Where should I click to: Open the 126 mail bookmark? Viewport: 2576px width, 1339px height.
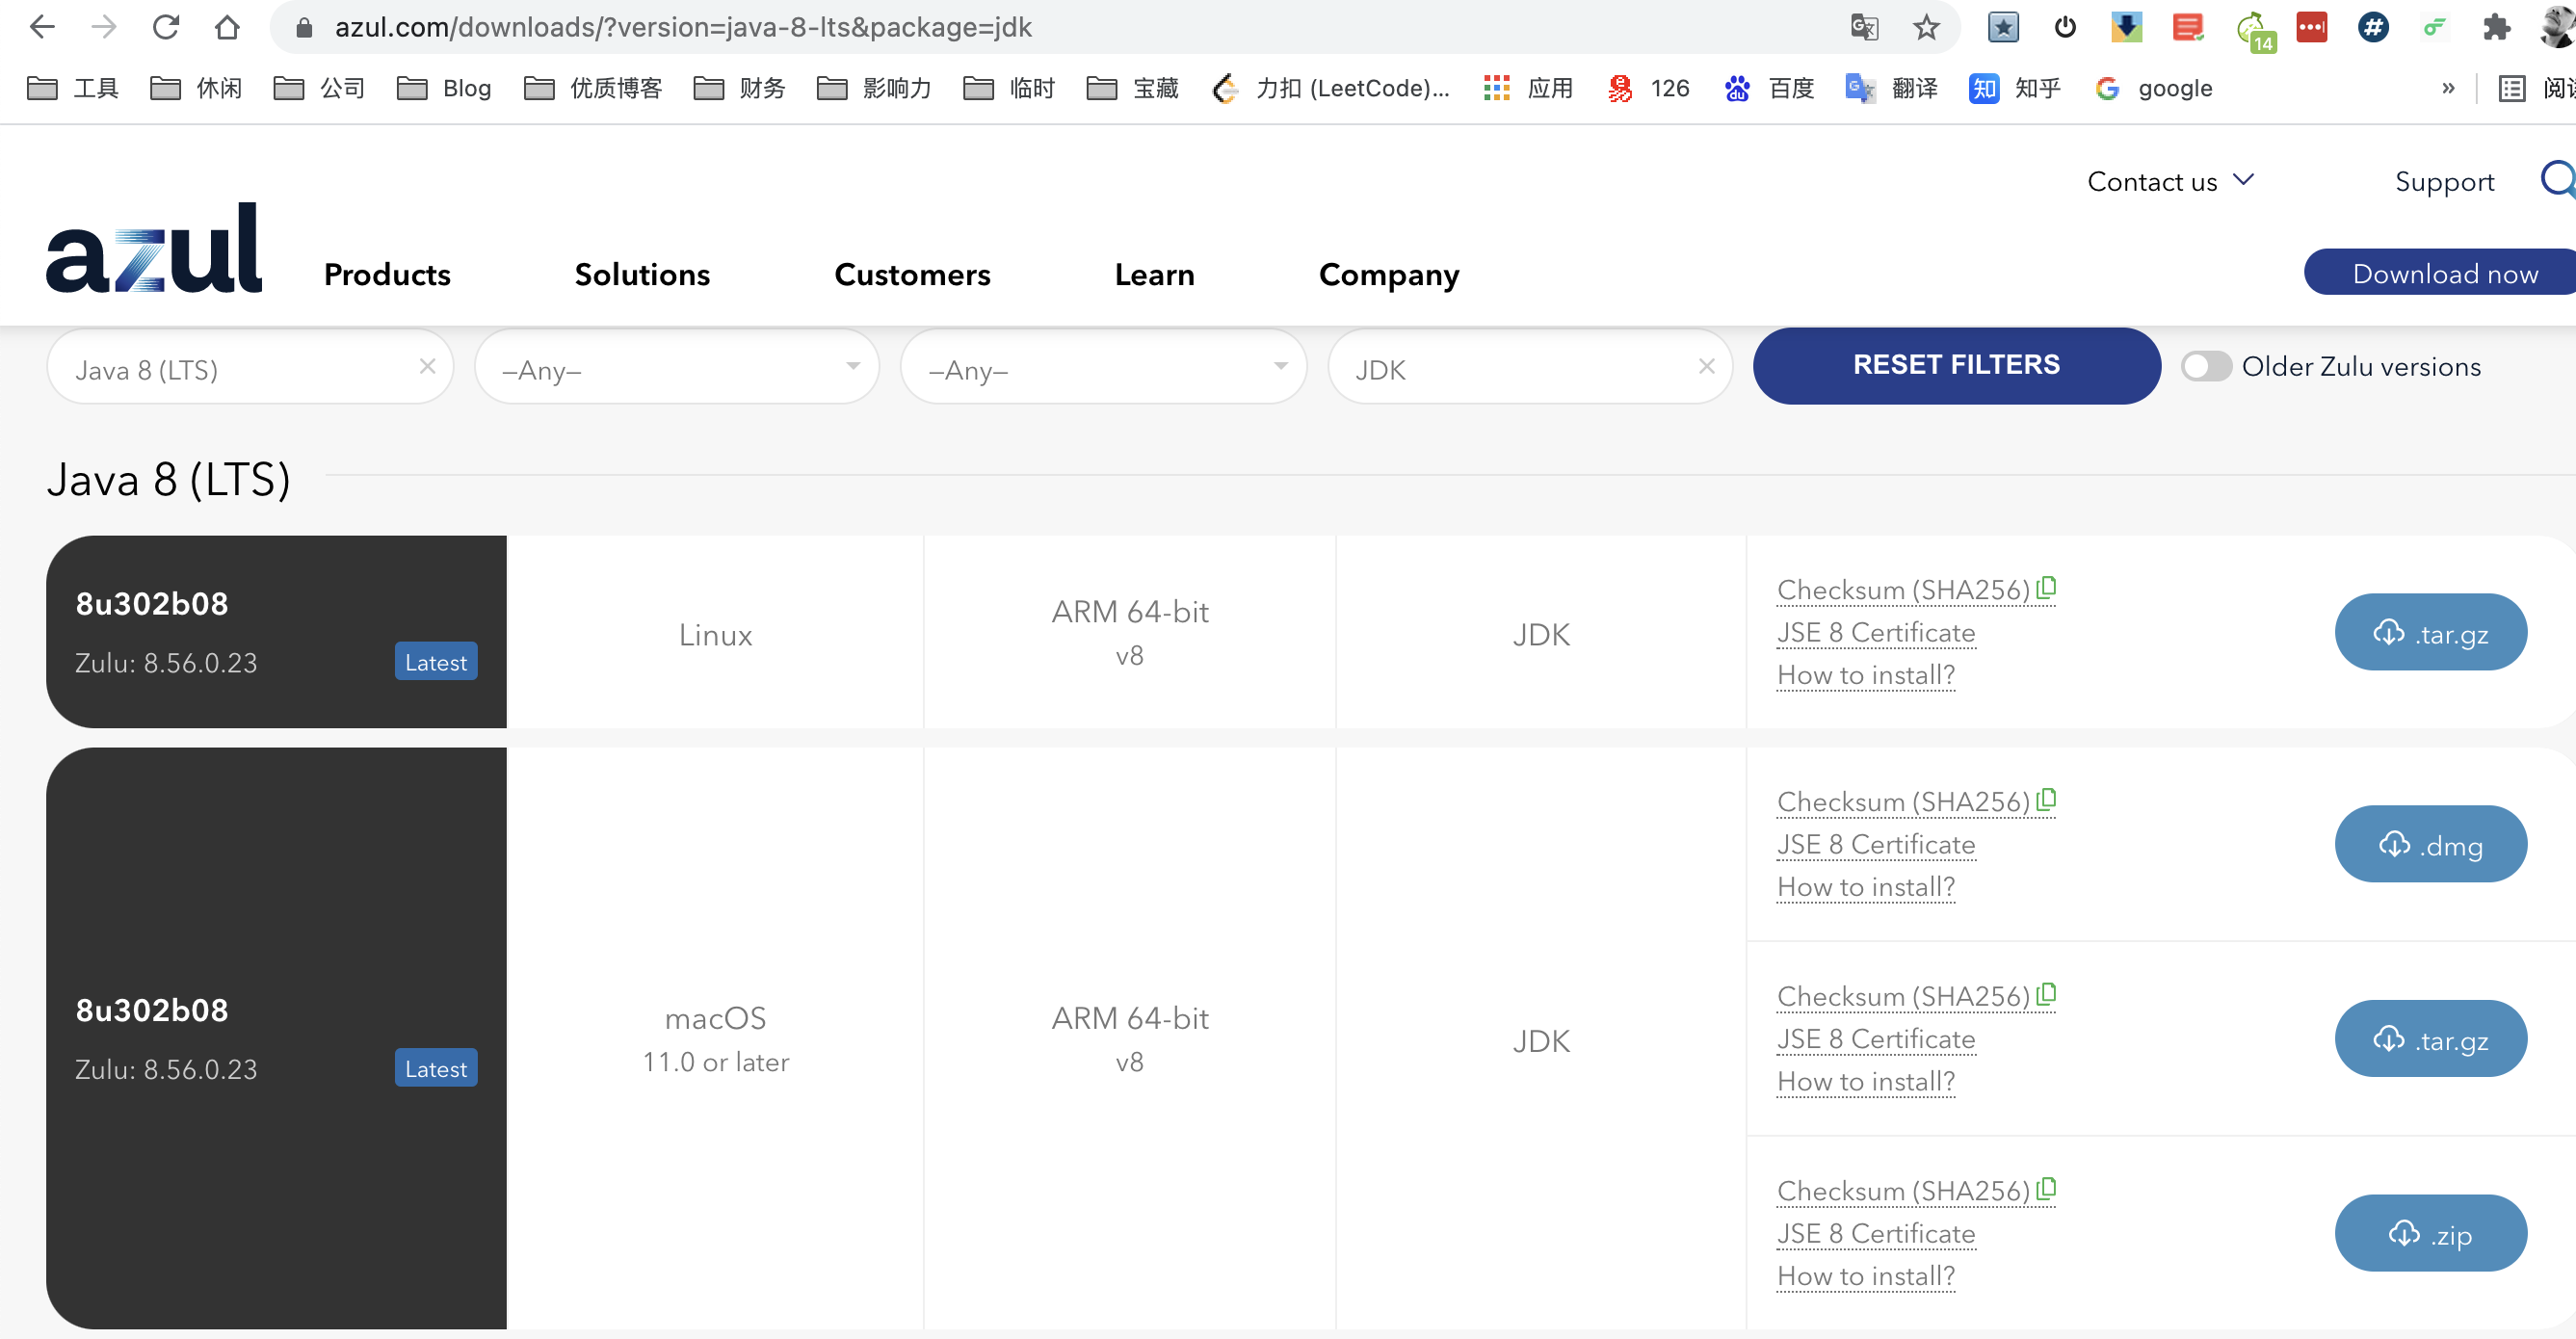coord(1648,88)
